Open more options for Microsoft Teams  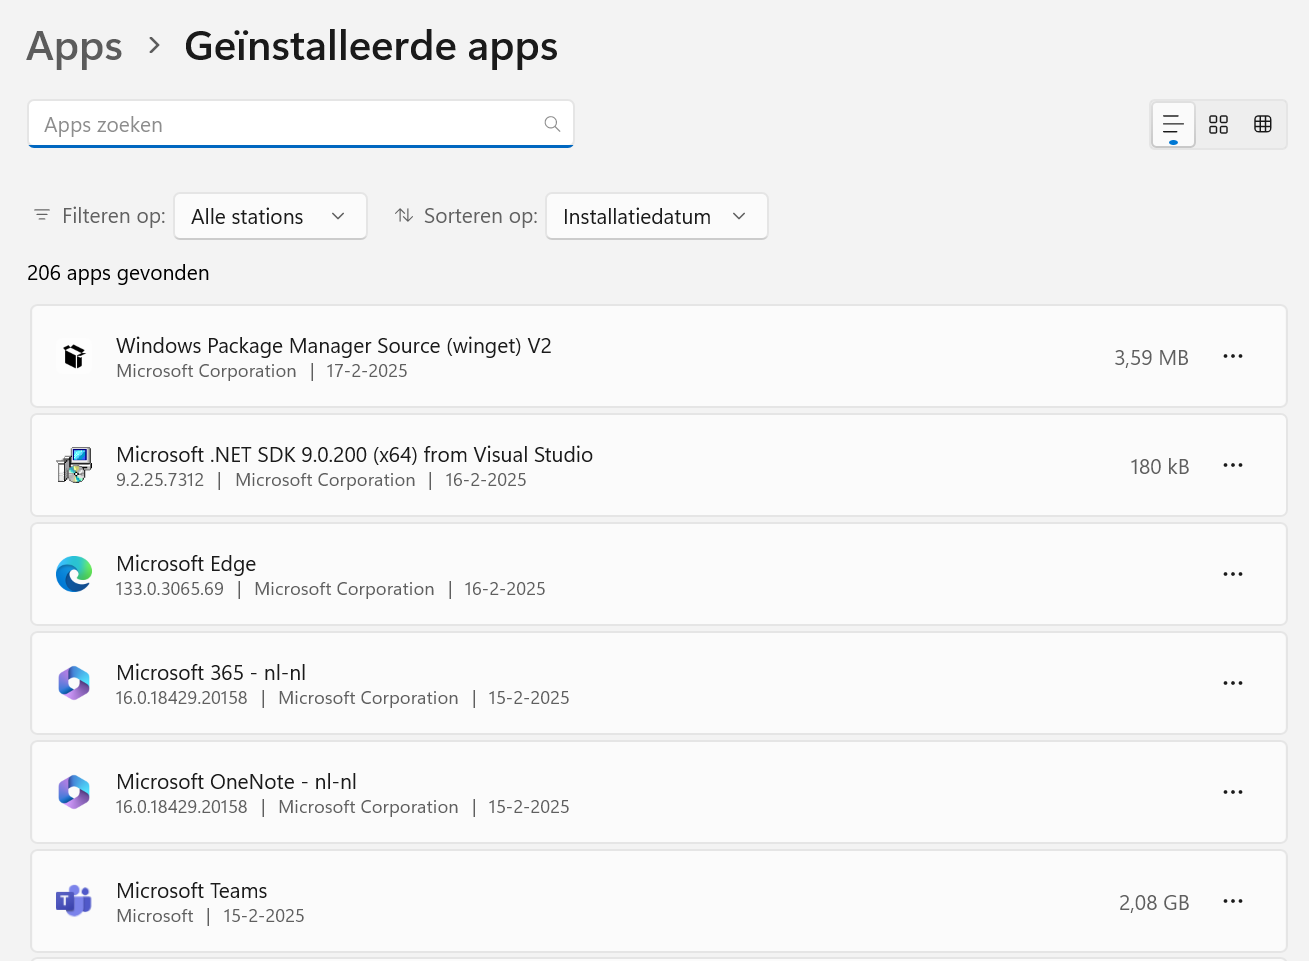pyautogui.click(x=1233, y=901)
